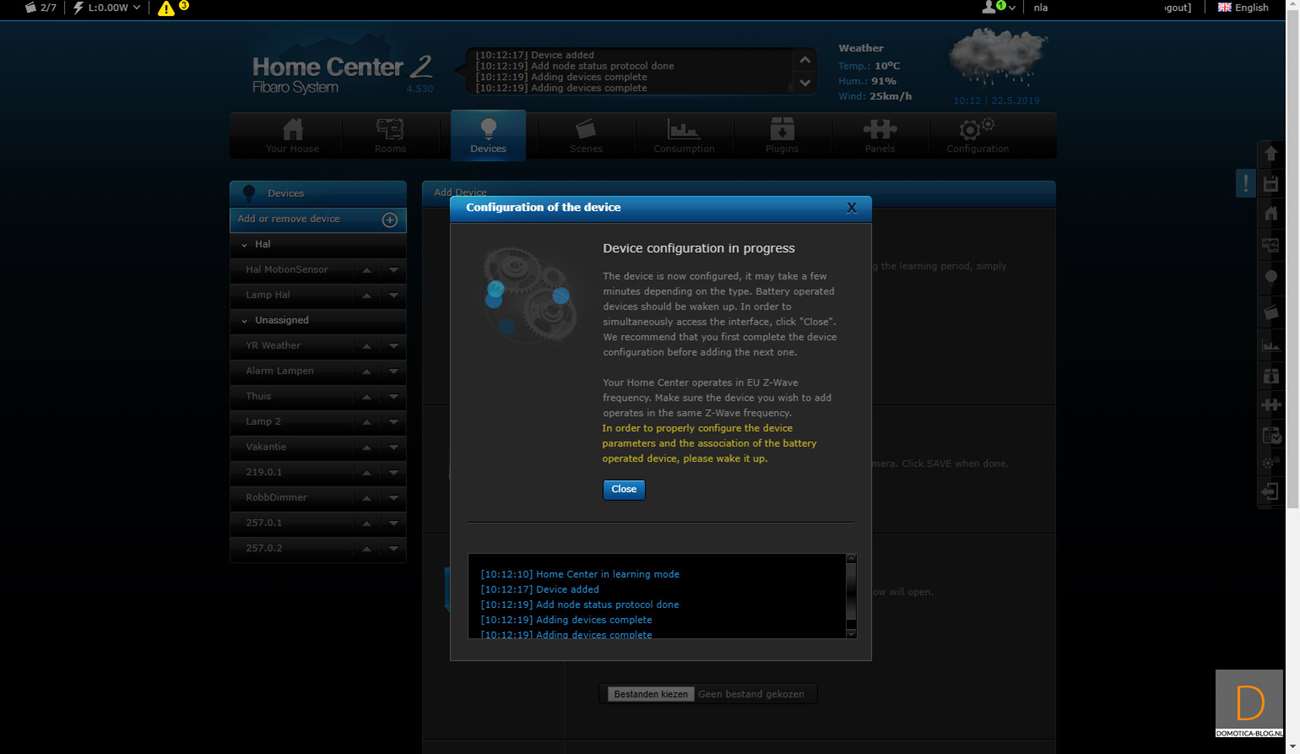Move YR Weather up in list
Screen dimensions: 1300x754
tap(367, 346)
